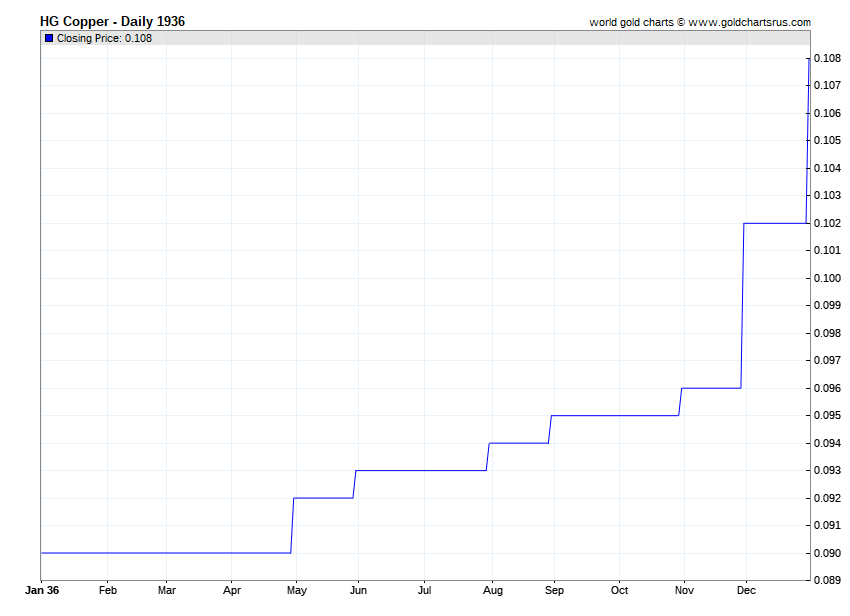850x616 pixels.
Task: Click the 0.091 y-axis value
Action: pyautogui.click(x=827, y=525)
